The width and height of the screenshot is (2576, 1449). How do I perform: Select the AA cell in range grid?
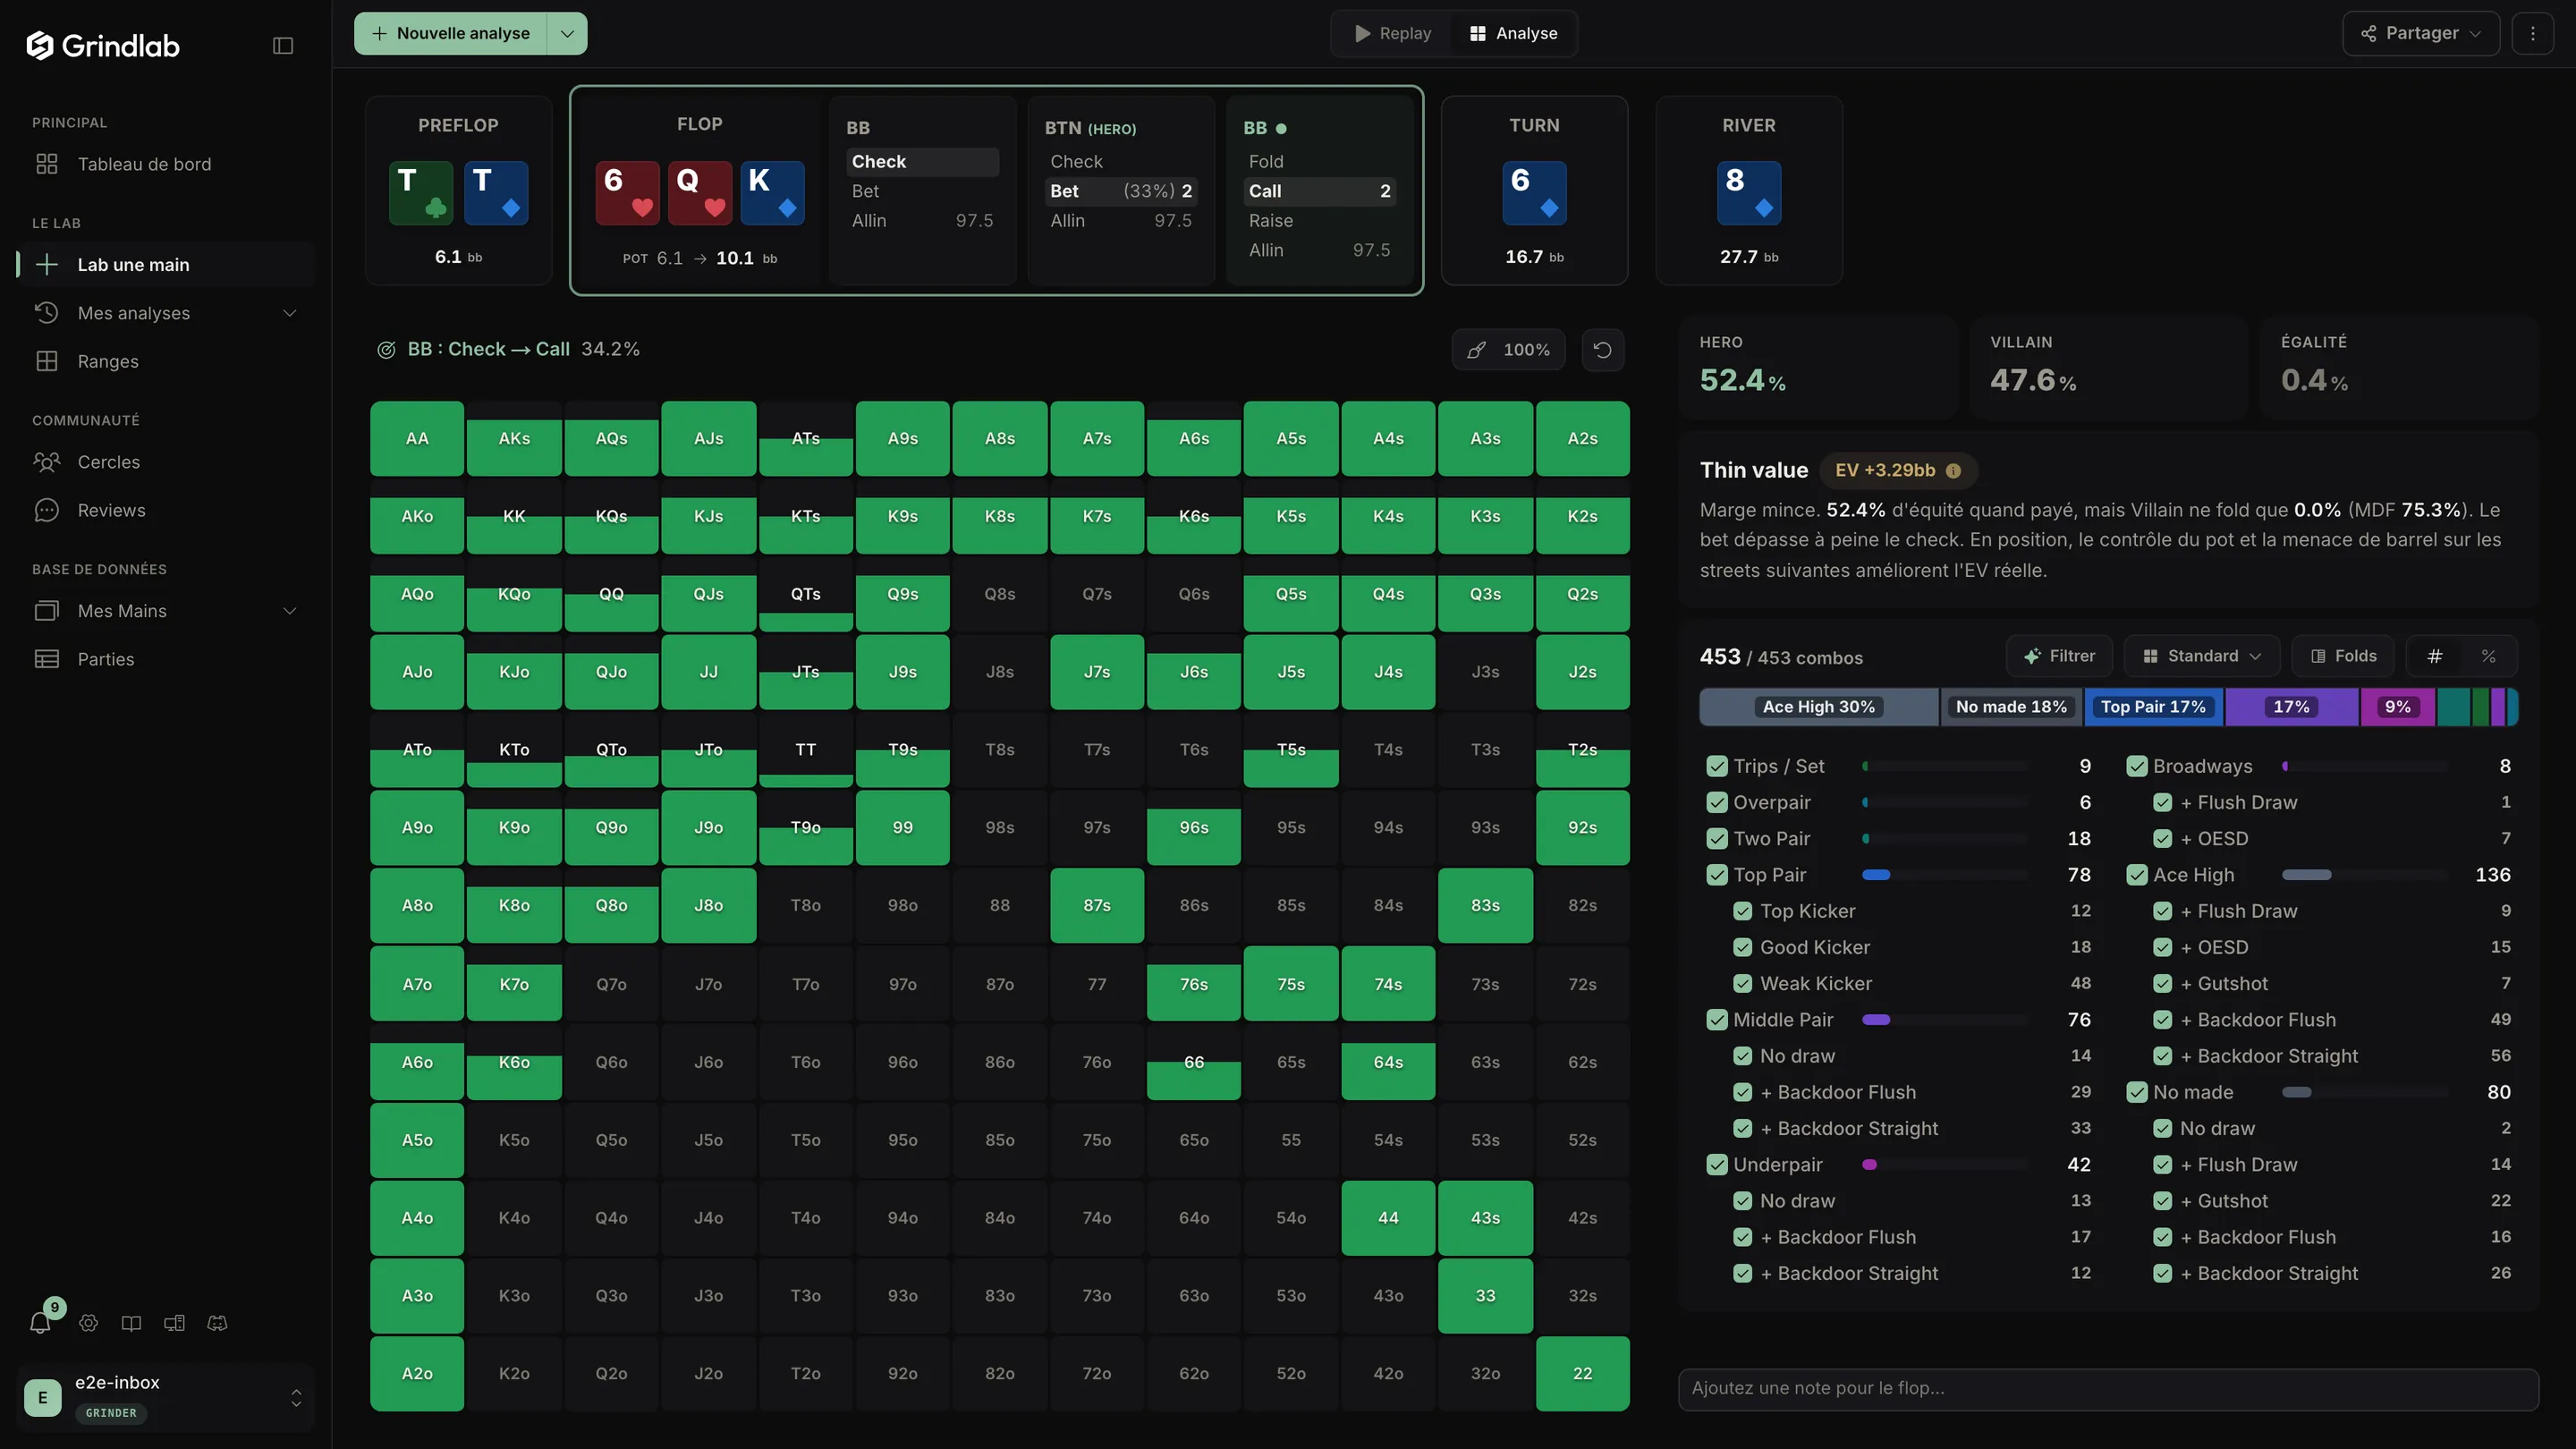(x=417, y=438)
